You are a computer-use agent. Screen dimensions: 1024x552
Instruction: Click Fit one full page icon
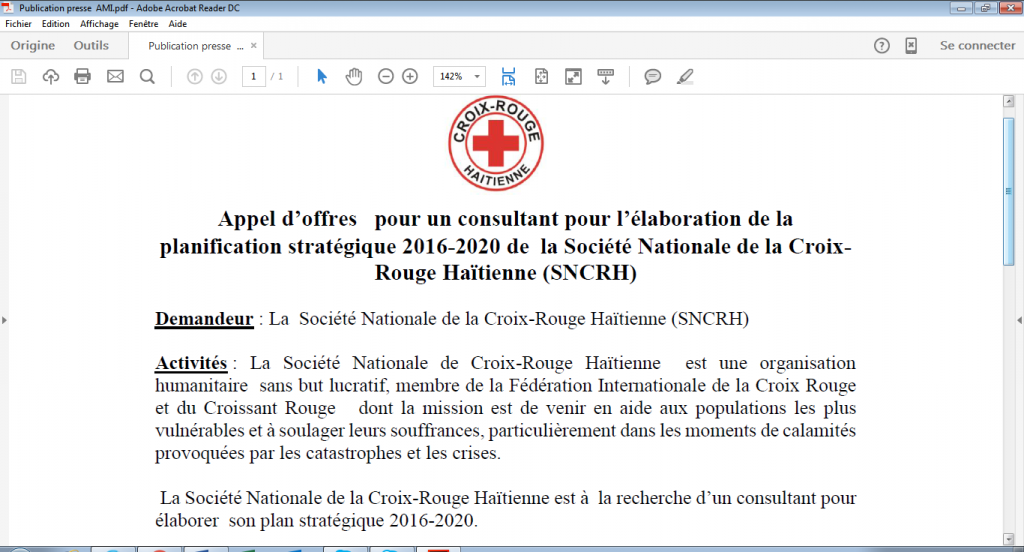click(x=541, y=76)
